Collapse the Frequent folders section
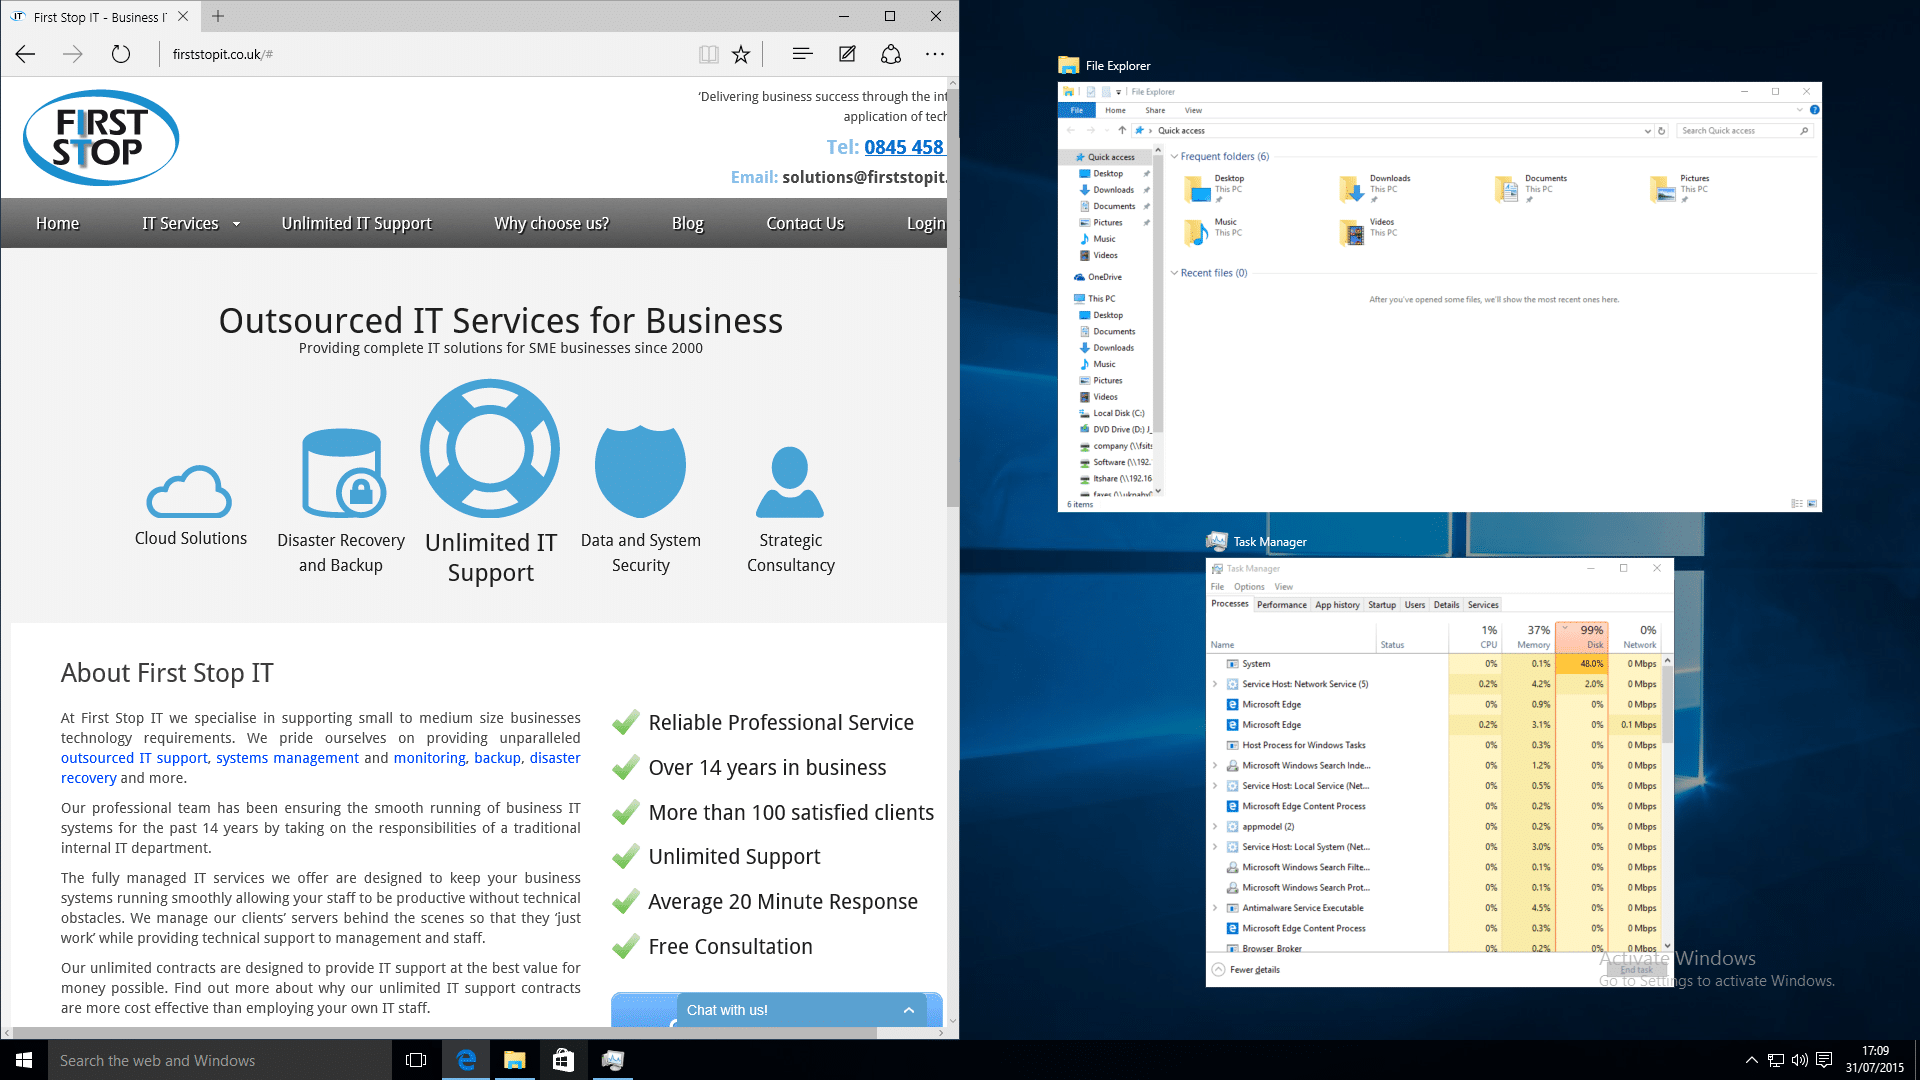Viewport: 1920px width, 1080px height. point(1174,156)
